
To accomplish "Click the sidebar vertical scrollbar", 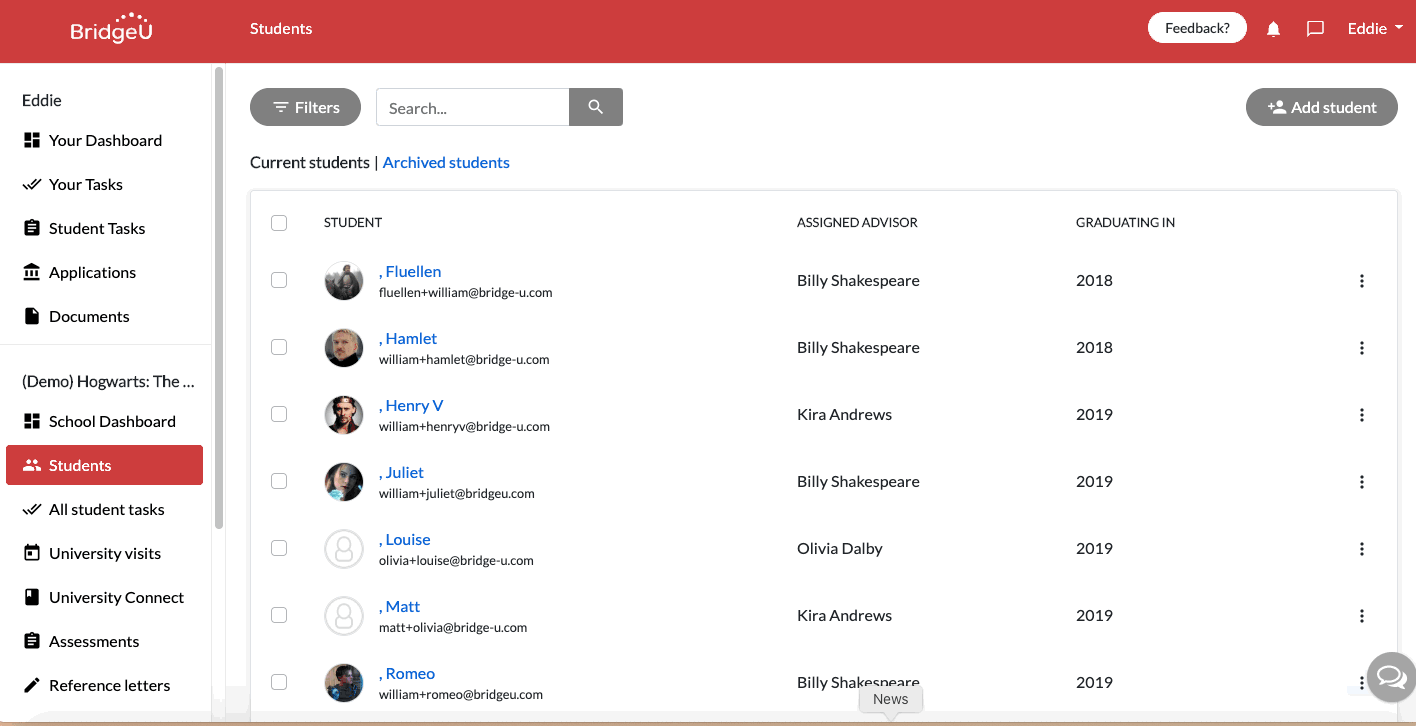I will coord(219,297).
